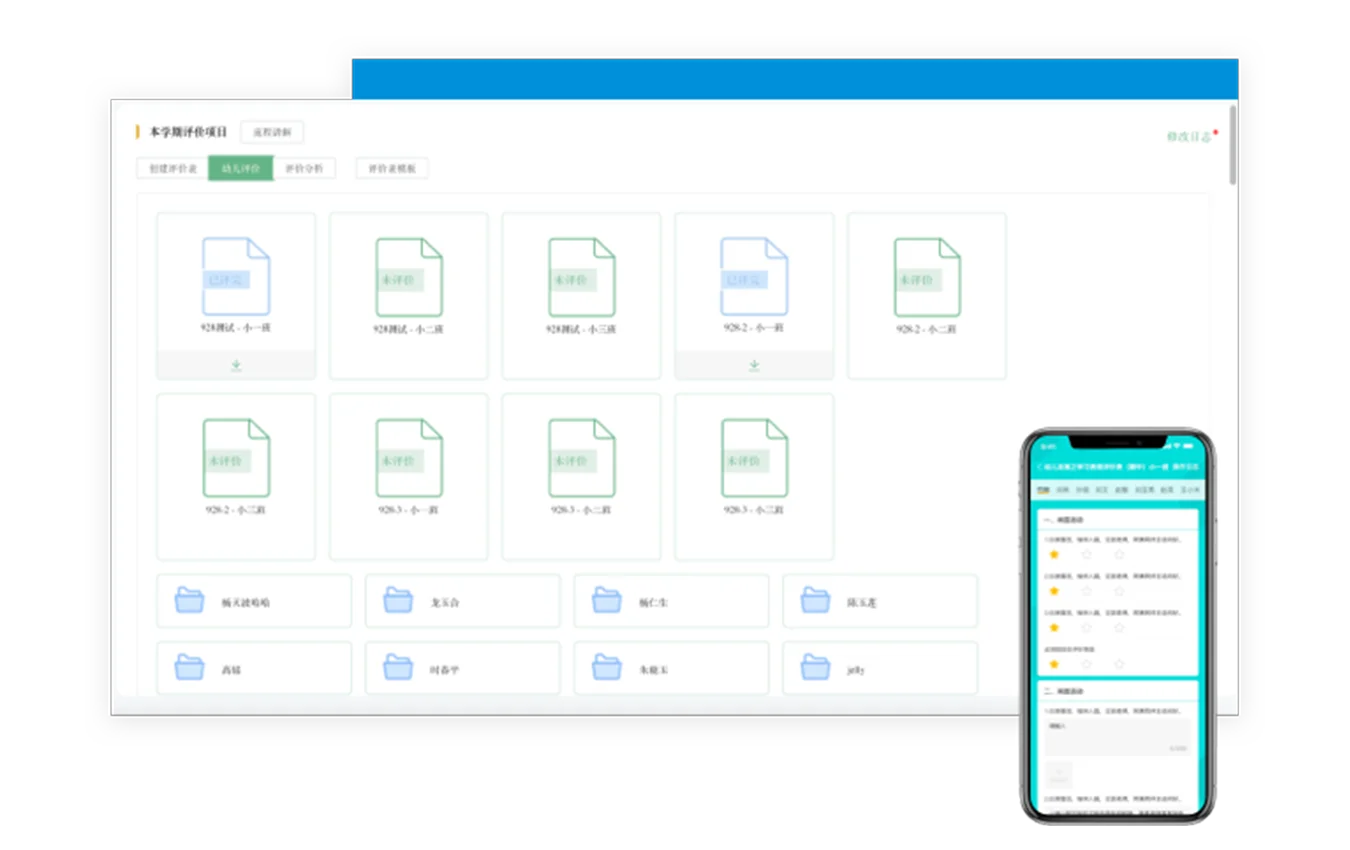Open the 朱晓玉 folder
Viewport: 1350px width, 850px height.
pyautogui.click(x=671, y=668)
